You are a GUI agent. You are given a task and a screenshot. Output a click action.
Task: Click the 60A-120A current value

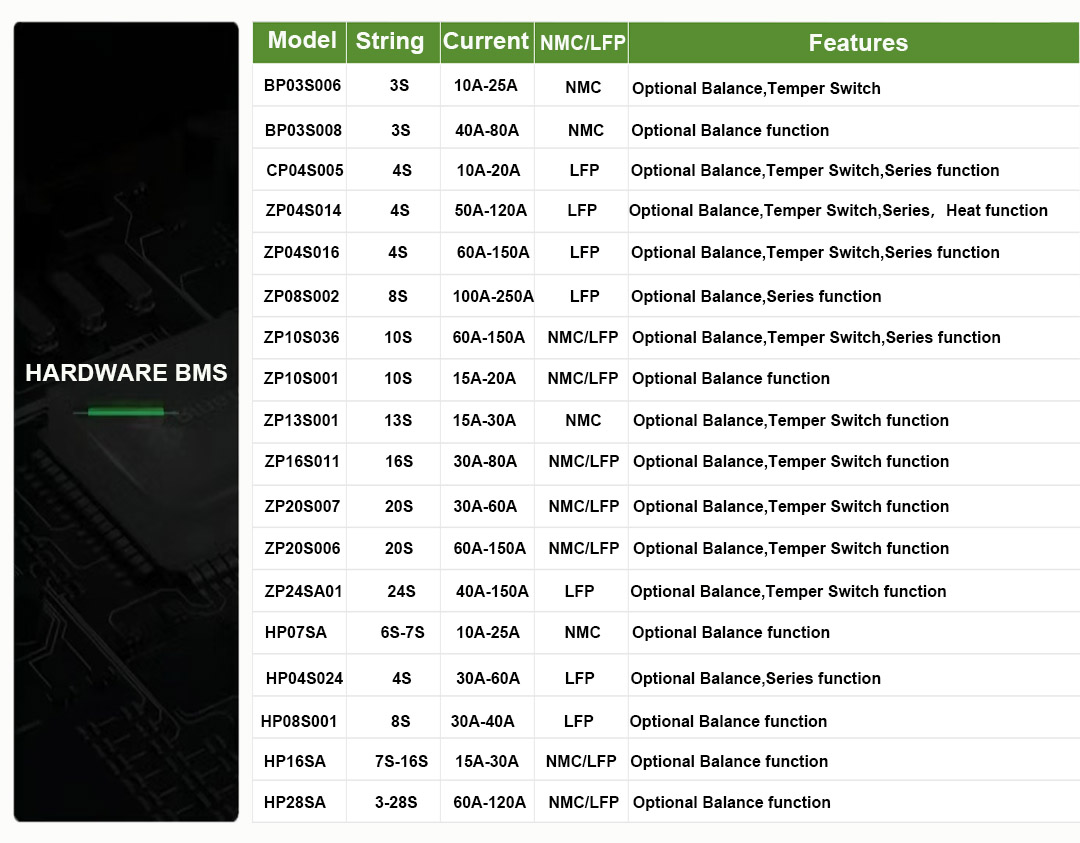coord(490,802)
